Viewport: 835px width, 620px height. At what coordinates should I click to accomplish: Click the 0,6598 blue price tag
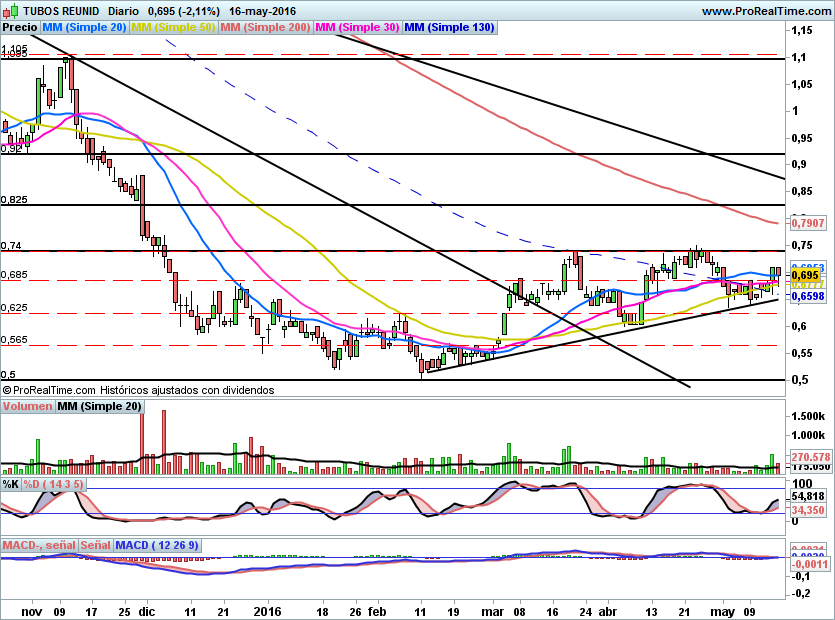(x=809, y=296)
